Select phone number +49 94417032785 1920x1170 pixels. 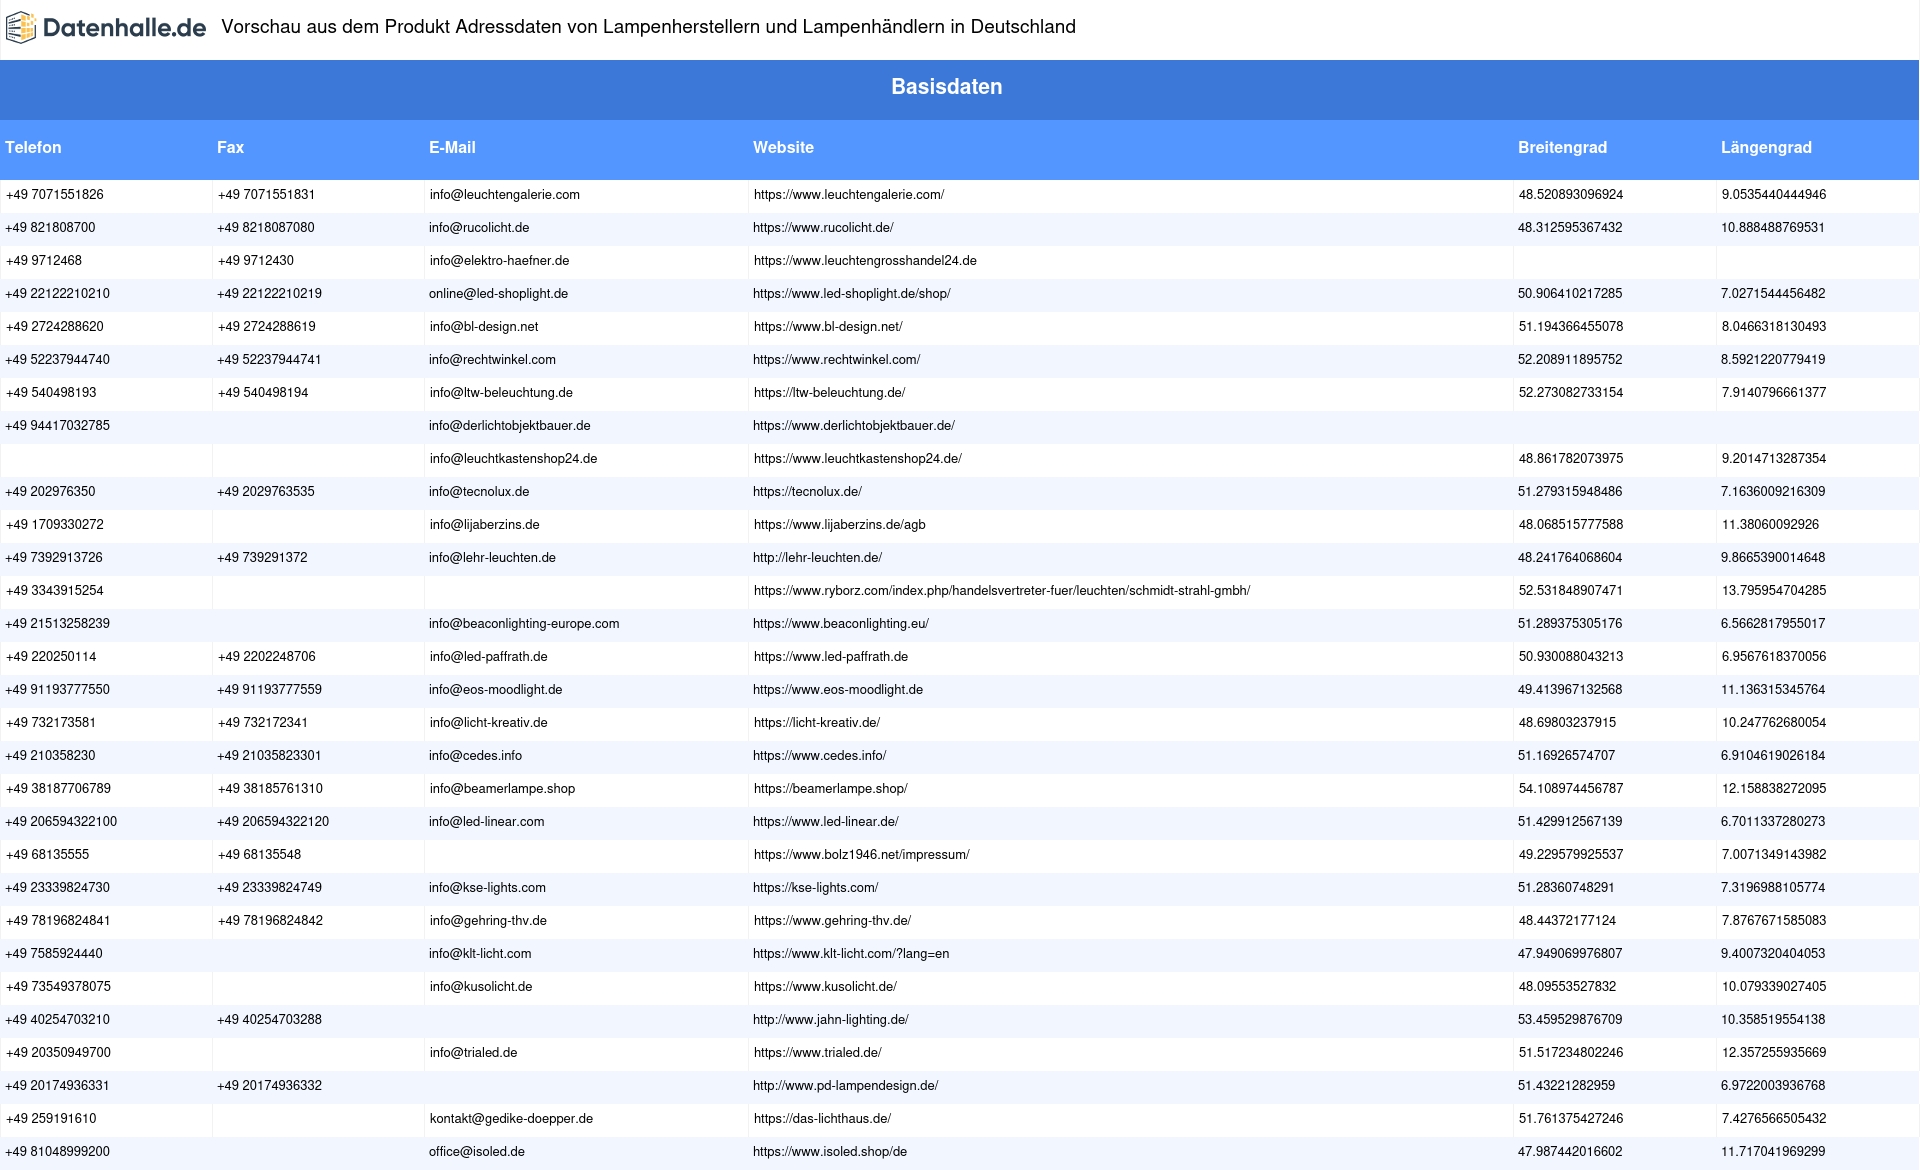(58, 426)
